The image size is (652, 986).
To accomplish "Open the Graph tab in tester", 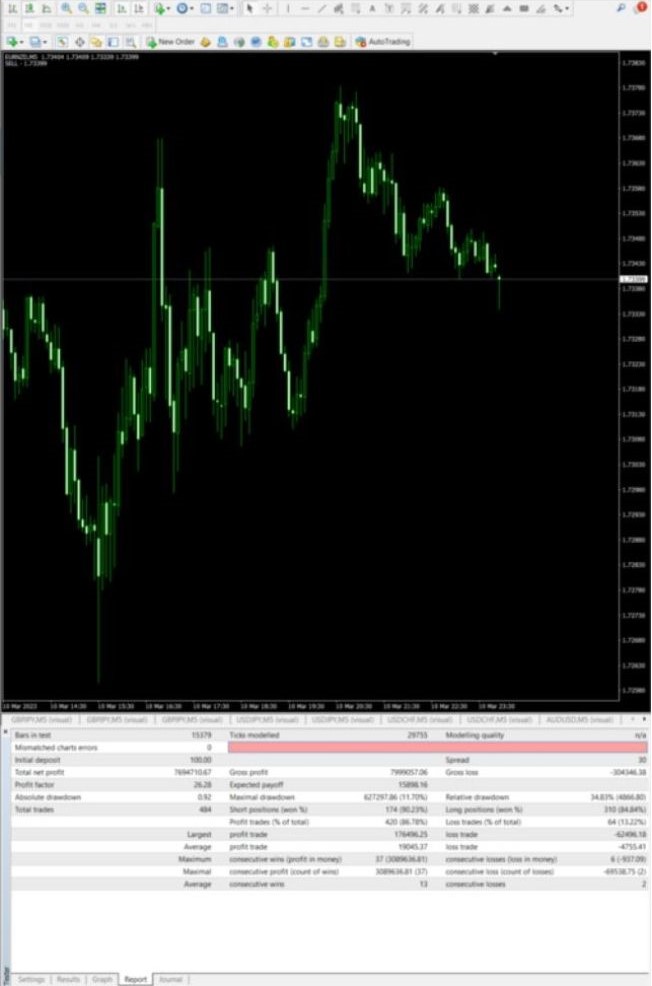I will [x=102, y=979].
